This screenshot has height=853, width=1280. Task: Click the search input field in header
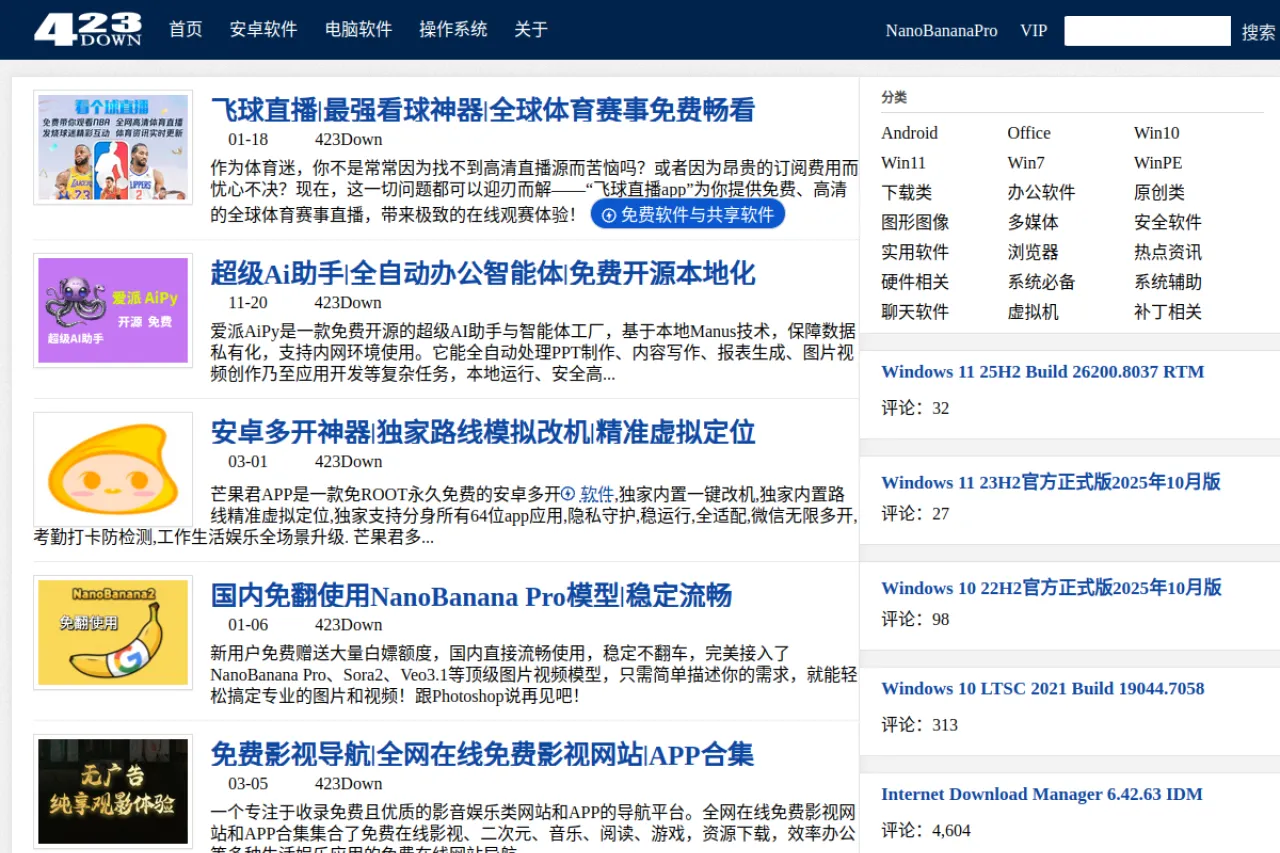point(1147,31)
